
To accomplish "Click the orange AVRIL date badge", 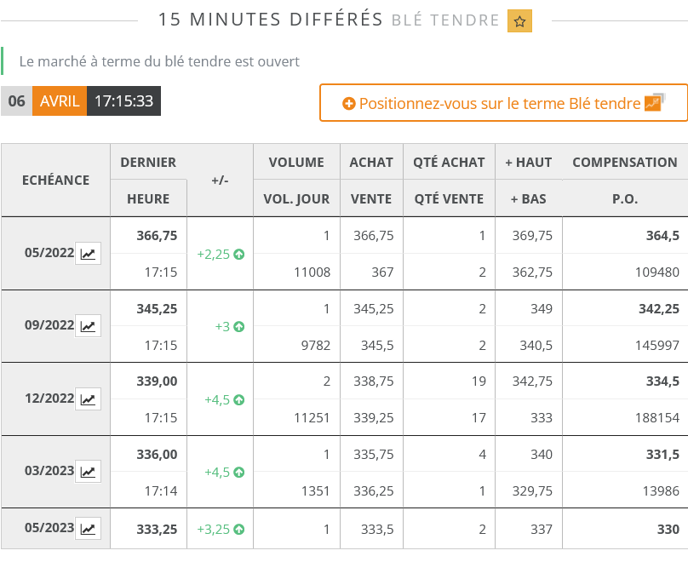I will 60,101.
